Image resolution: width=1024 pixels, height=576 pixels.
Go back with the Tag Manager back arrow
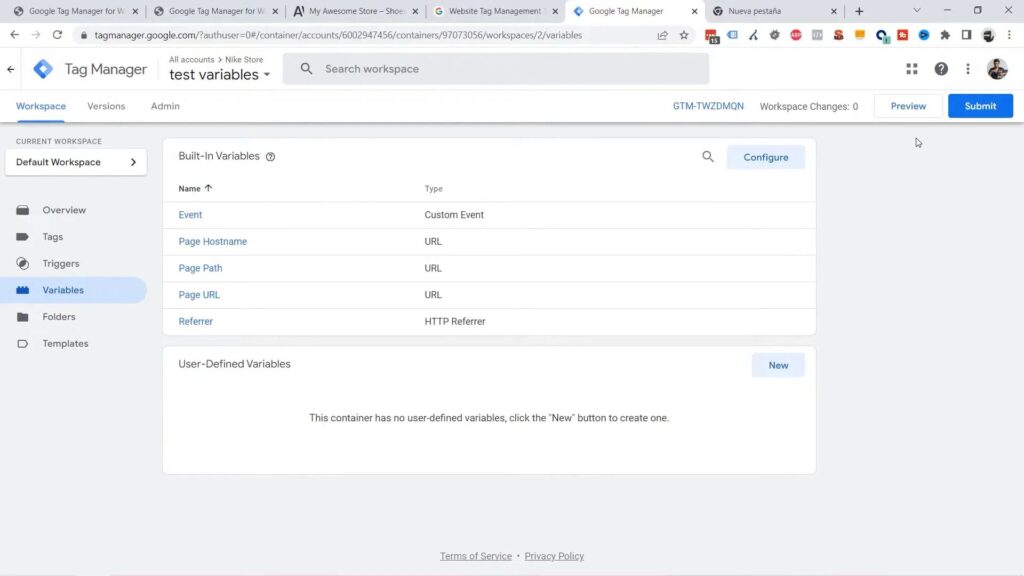11,69
